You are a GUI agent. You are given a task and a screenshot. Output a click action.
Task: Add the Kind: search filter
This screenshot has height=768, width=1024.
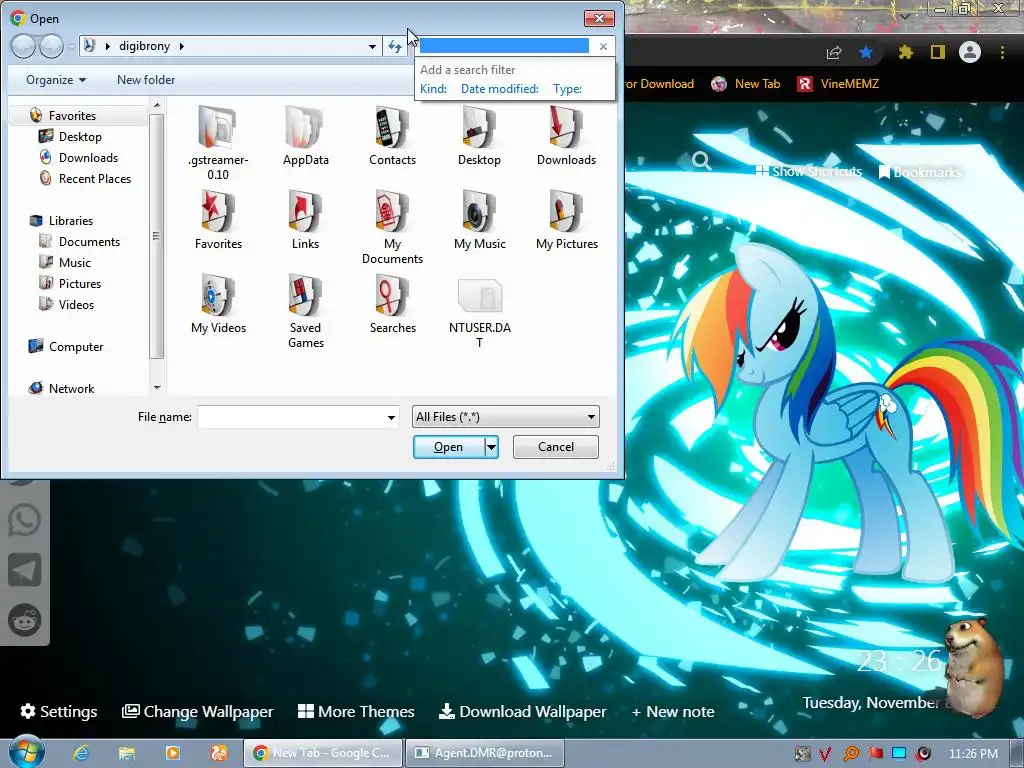coord(434,89)
